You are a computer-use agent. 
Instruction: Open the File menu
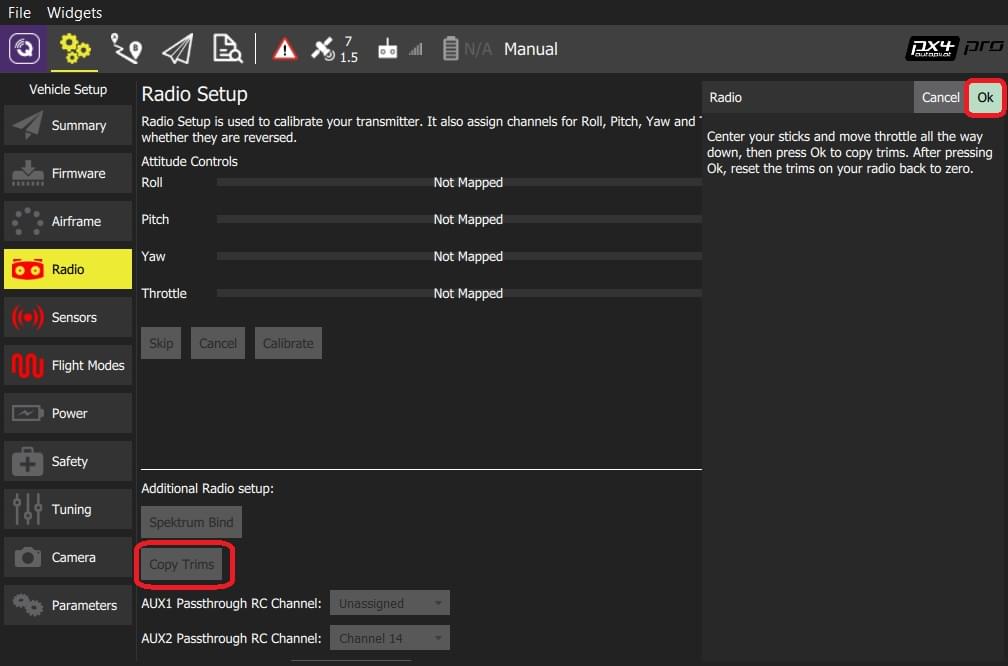(20, 13)
